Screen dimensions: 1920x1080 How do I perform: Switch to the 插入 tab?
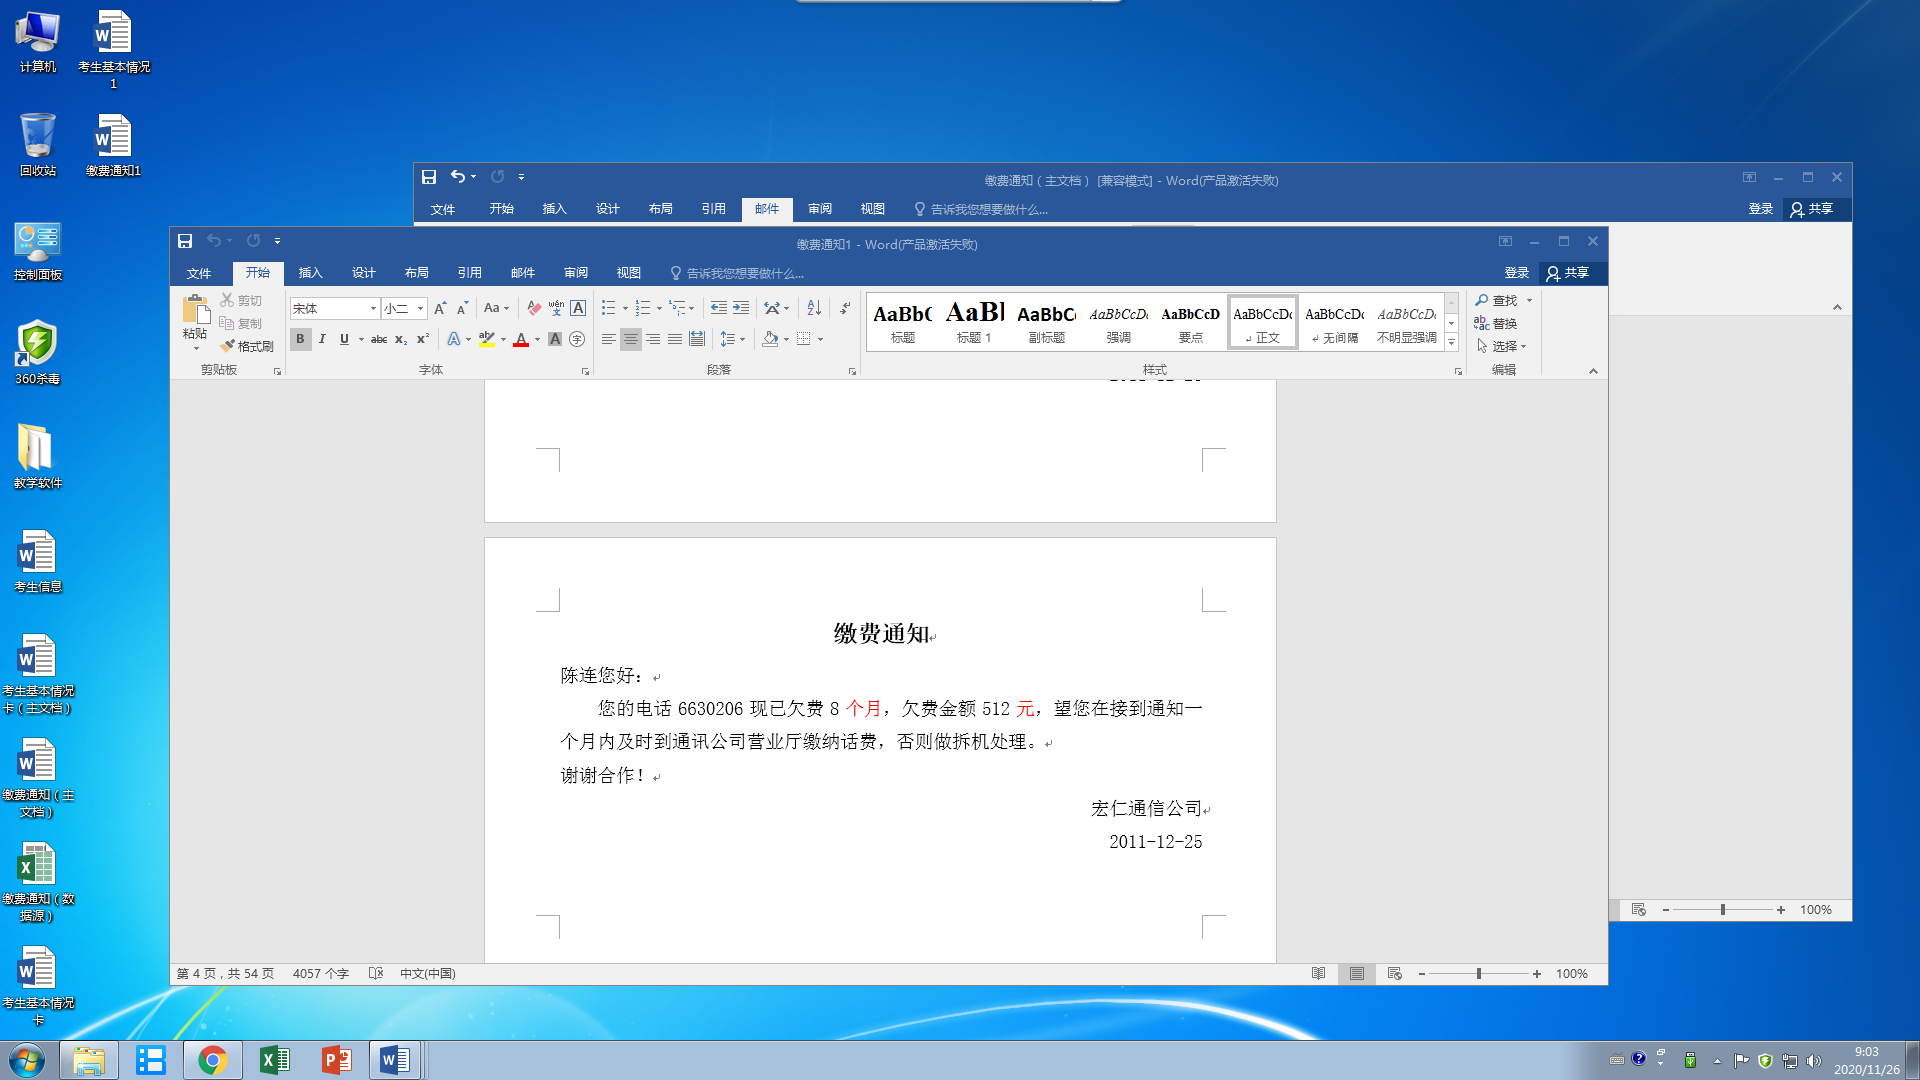pyautogui.click(x=311, y=273)
